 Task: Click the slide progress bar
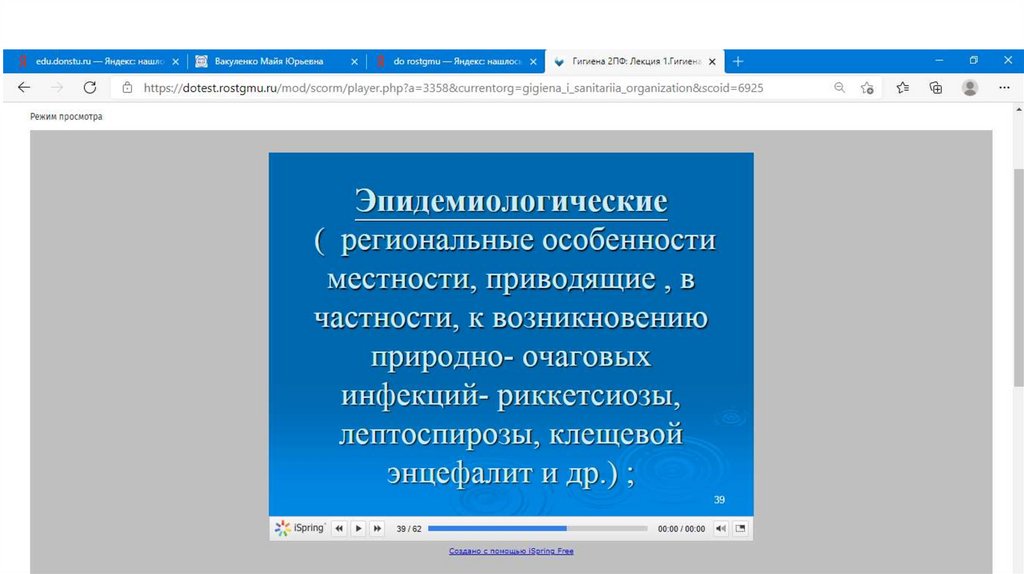[537, 528]
